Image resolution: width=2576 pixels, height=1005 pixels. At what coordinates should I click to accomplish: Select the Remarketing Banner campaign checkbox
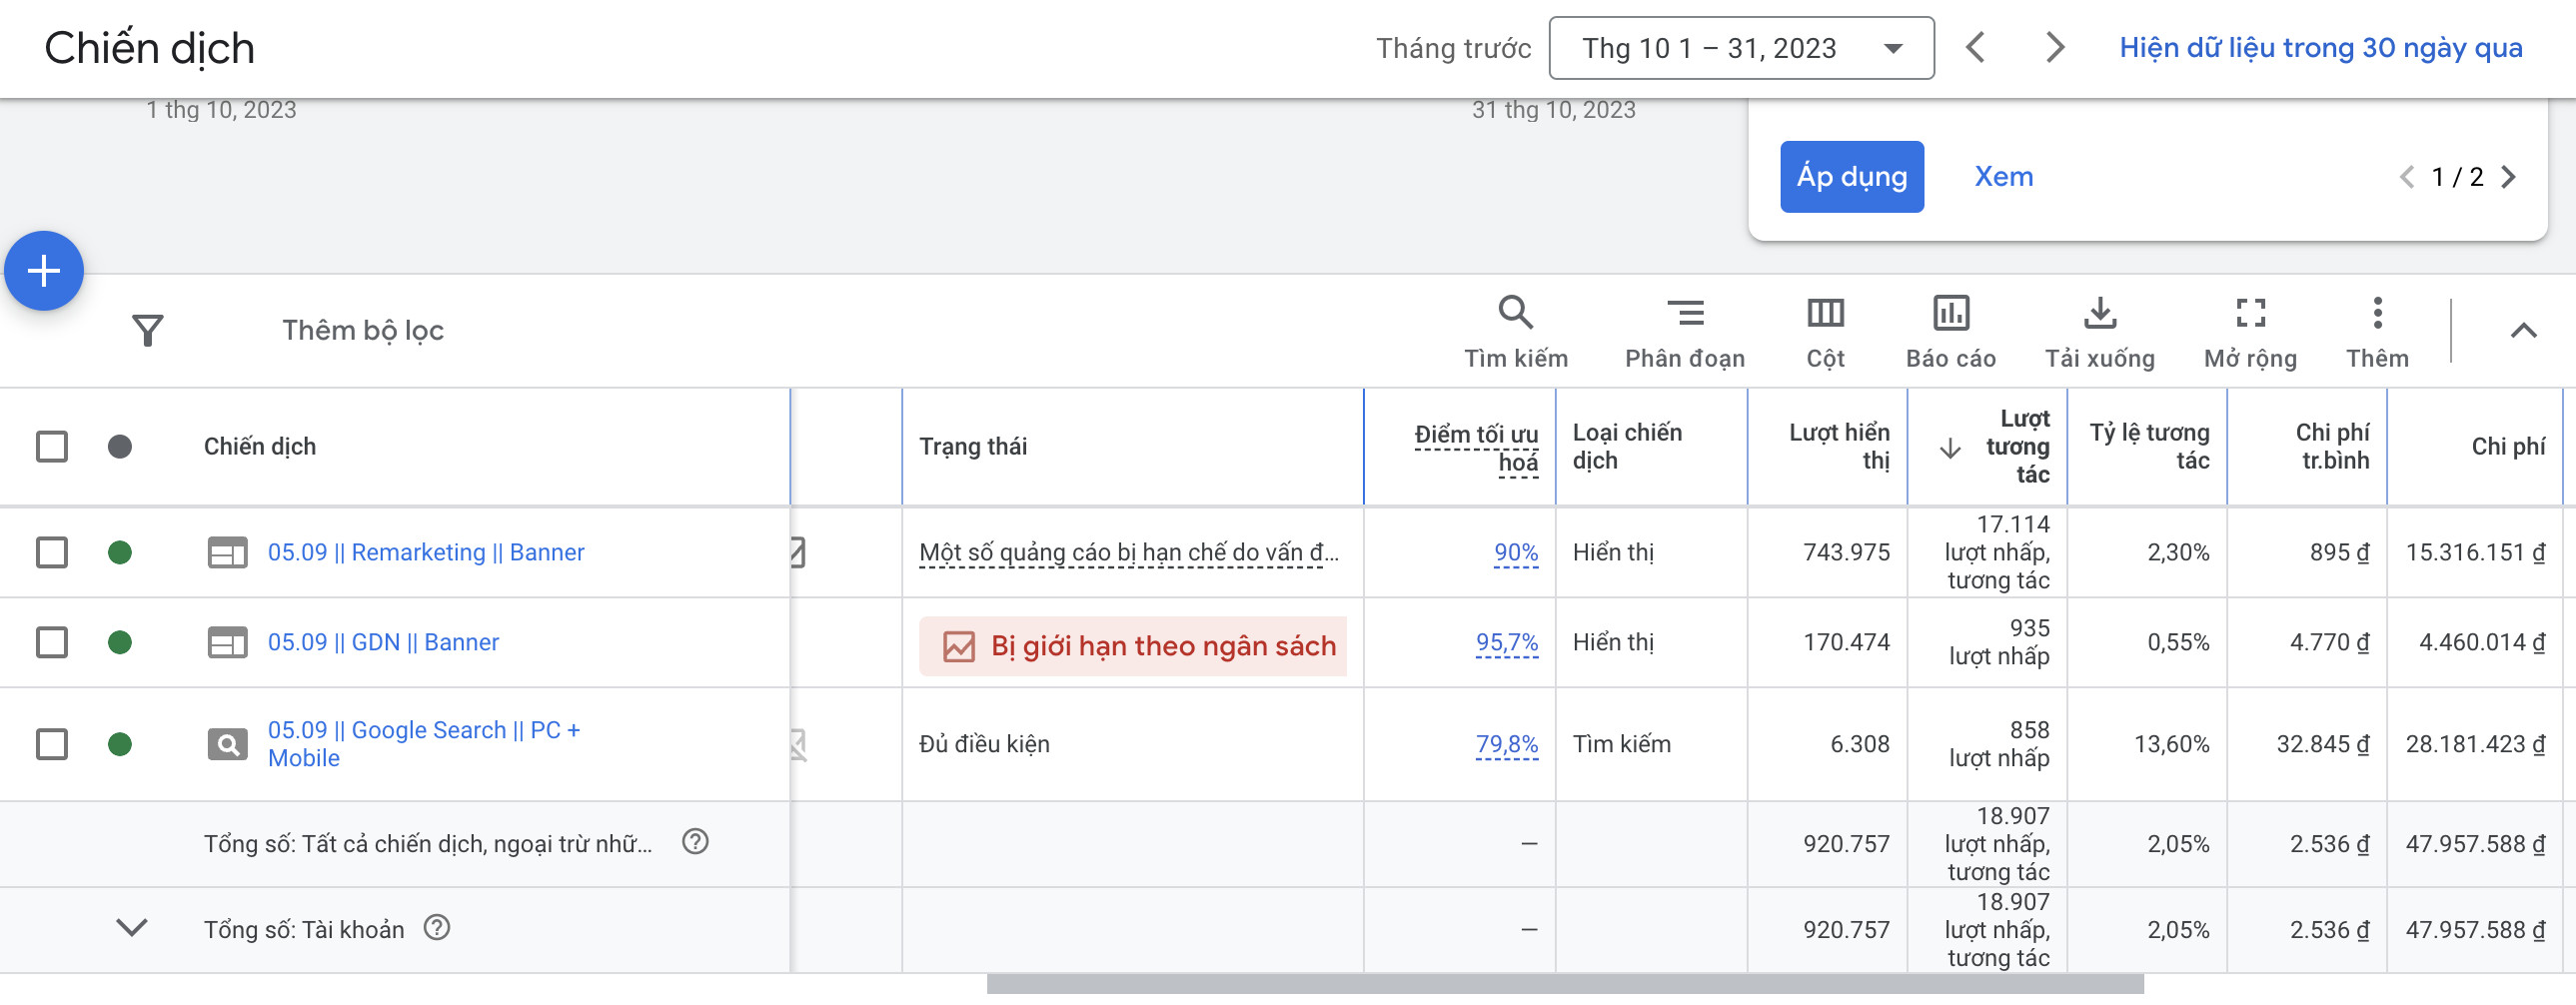(52, 553)
